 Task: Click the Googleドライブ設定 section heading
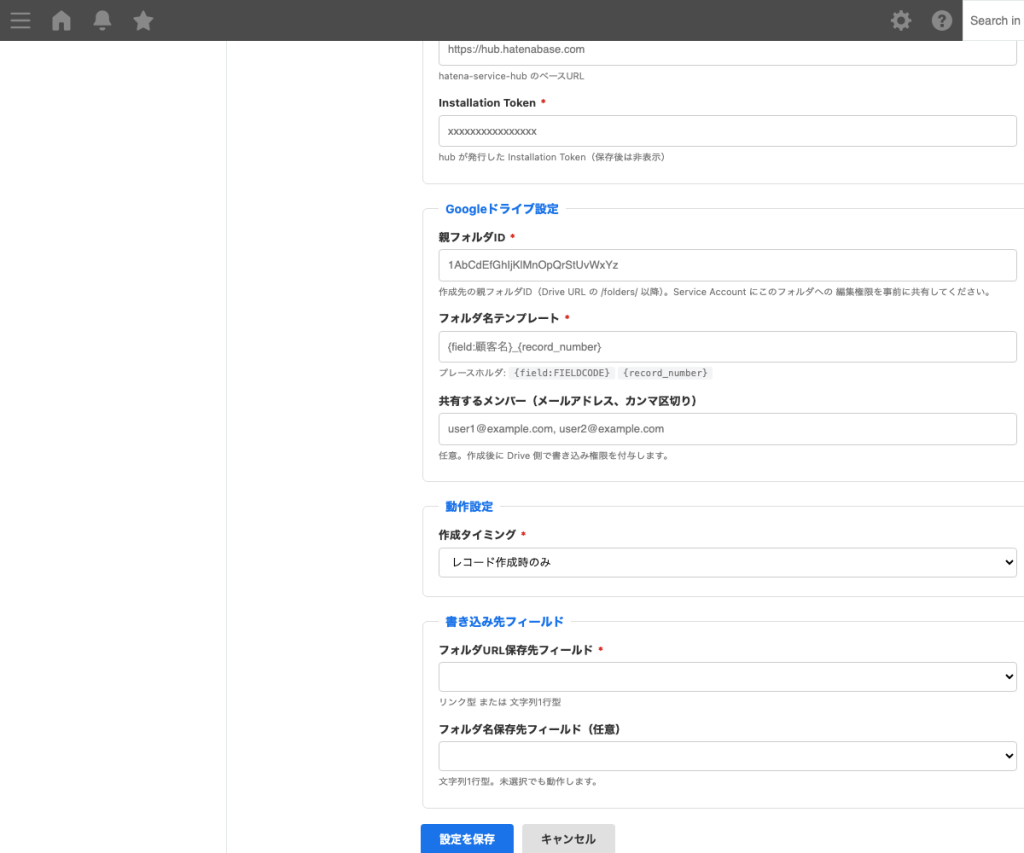502,209
